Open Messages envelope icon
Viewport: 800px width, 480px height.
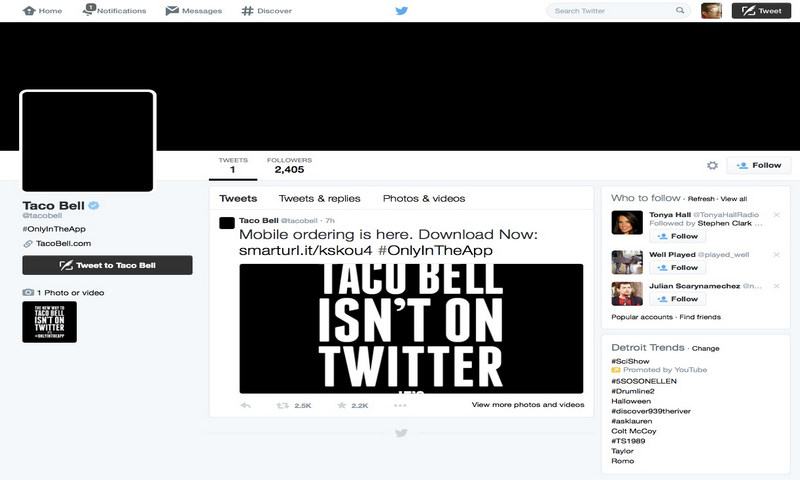pyautogui.click(x=172, y=11)
